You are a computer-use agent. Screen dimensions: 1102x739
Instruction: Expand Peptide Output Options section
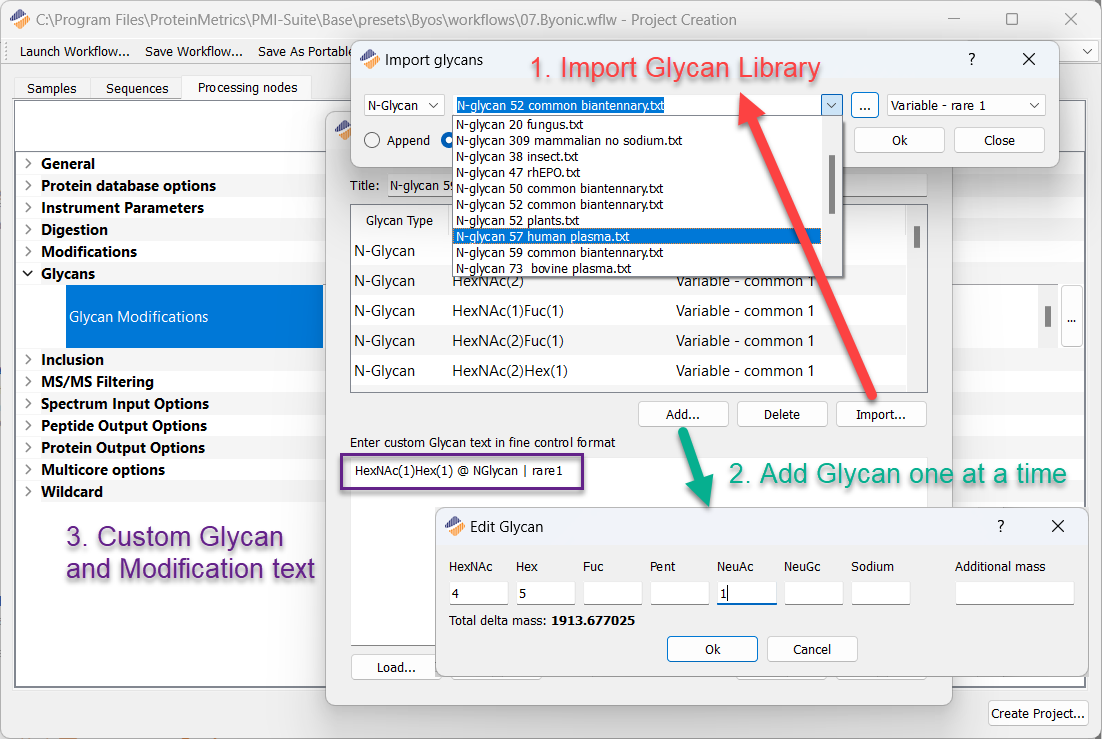[x=28, y=425]
